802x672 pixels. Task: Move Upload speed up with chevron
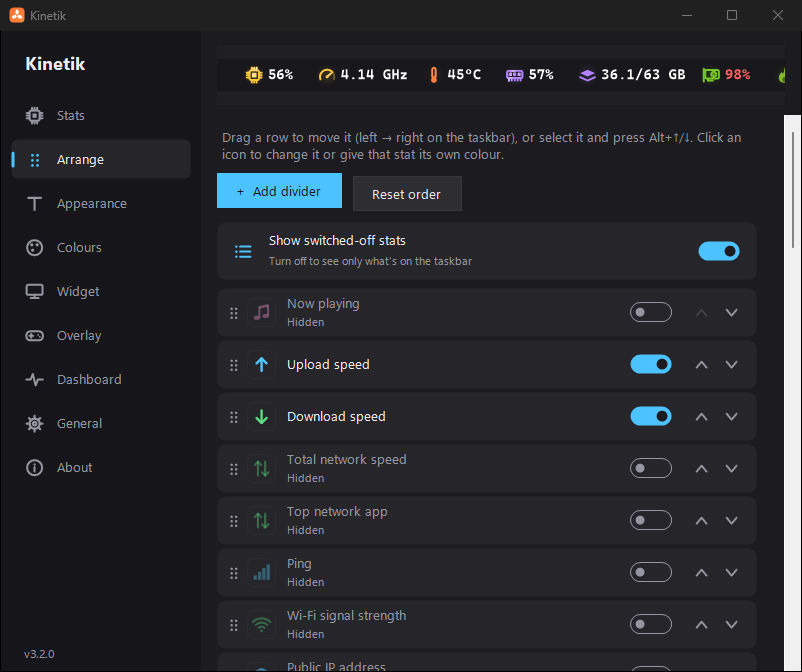(x=701, y=365)
